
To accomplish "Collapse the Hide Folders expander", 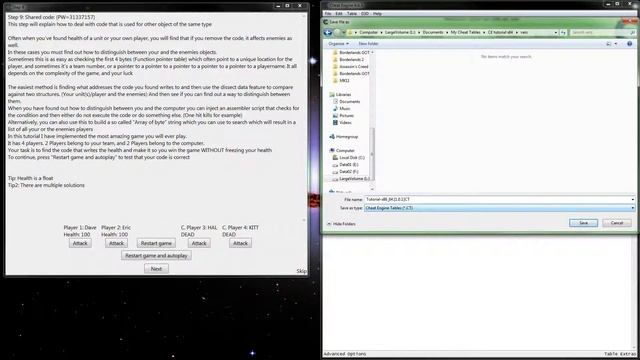I will pos(341,224).
